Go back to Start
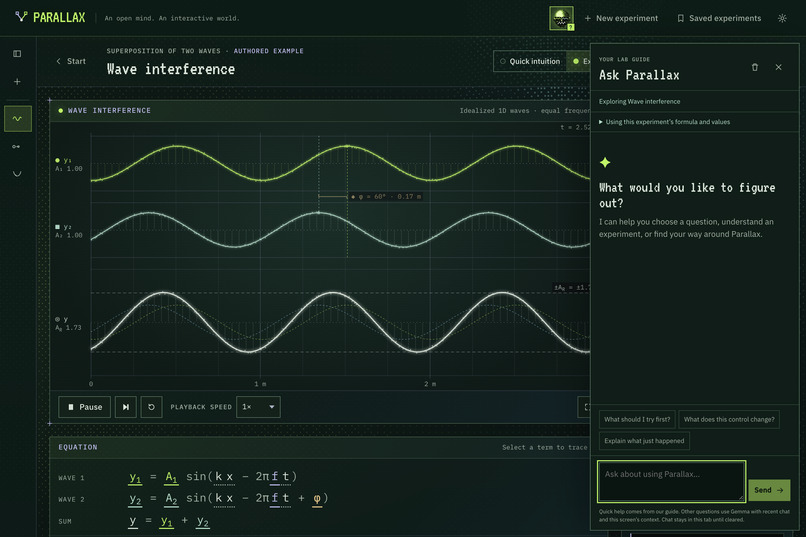806x537 pixels. 70,61
